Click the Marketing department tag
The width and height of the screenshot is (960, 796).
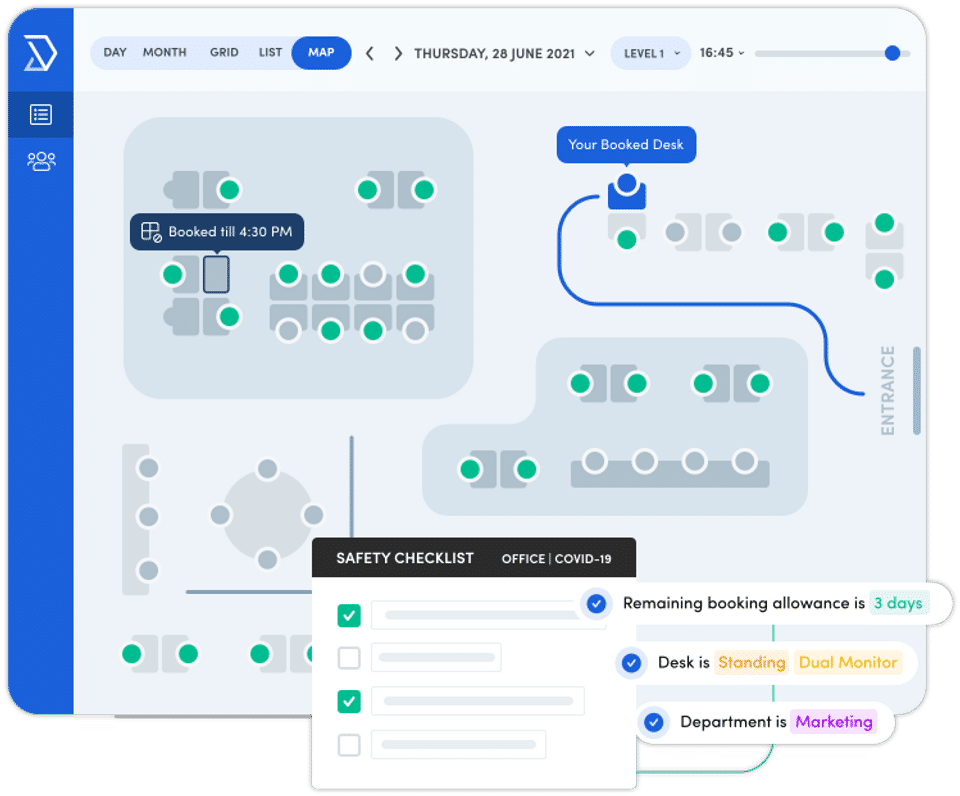834,722
